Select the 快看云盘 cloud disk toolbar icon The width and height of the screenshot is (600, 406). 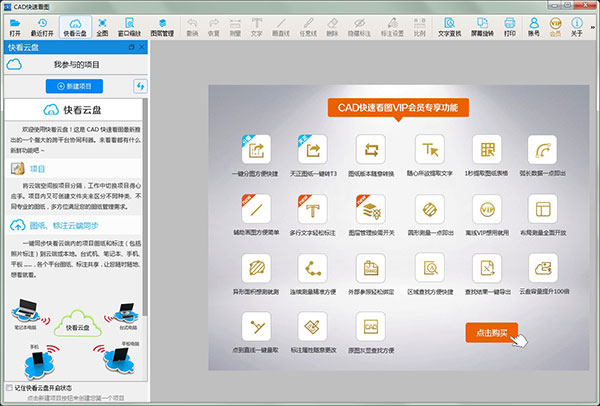point(74,28)
